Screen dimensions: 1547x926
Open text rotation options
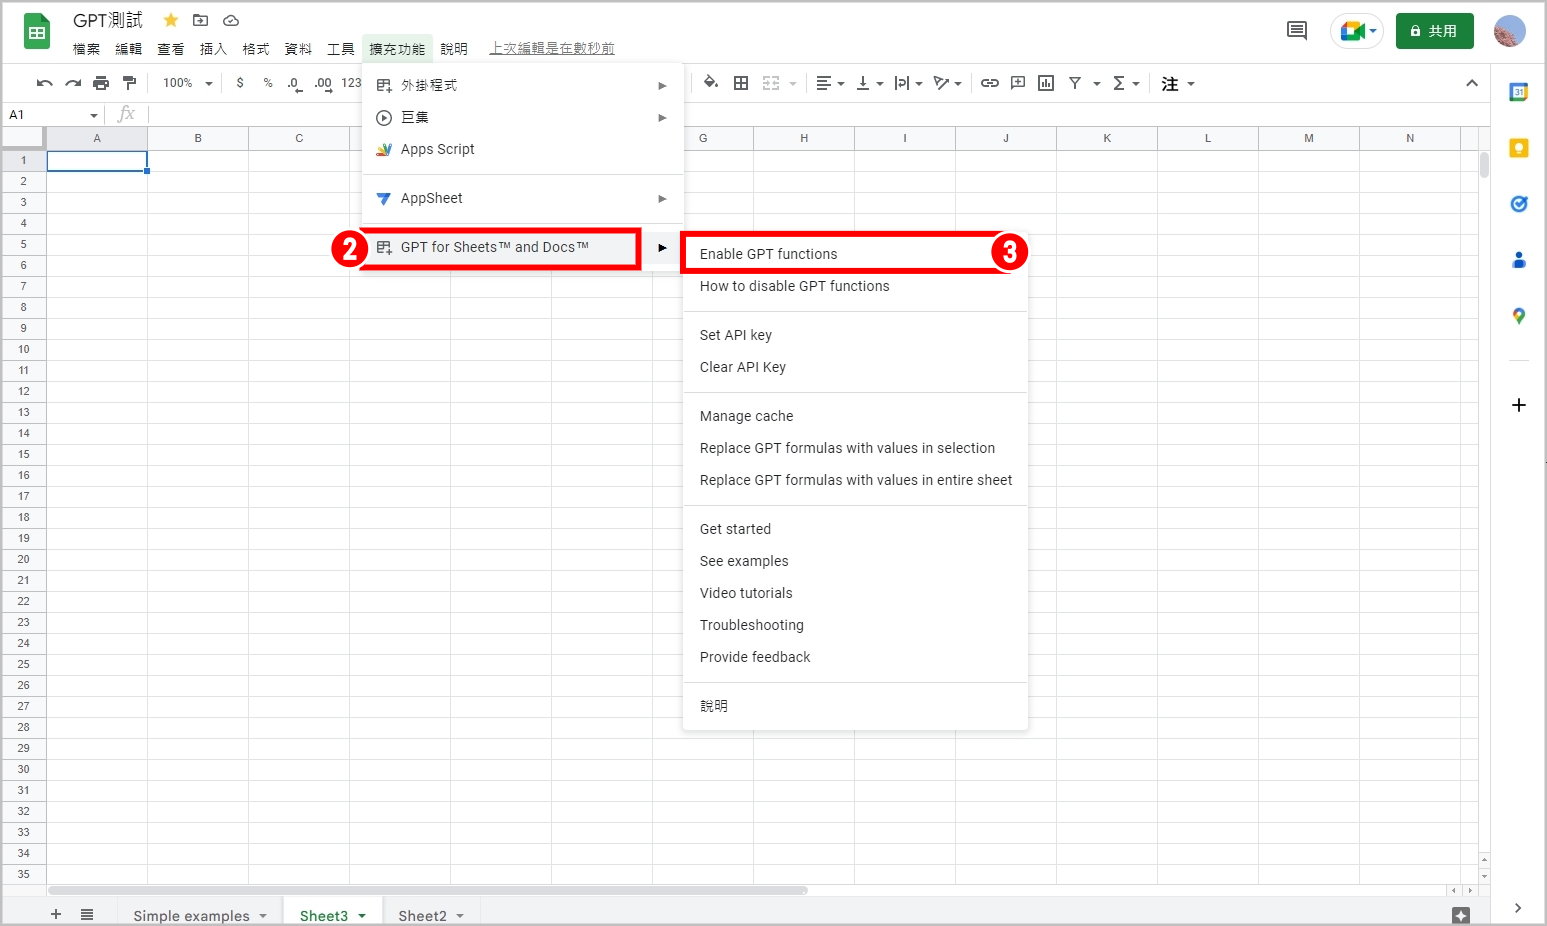pyautogui.click(x=947, y=83)
